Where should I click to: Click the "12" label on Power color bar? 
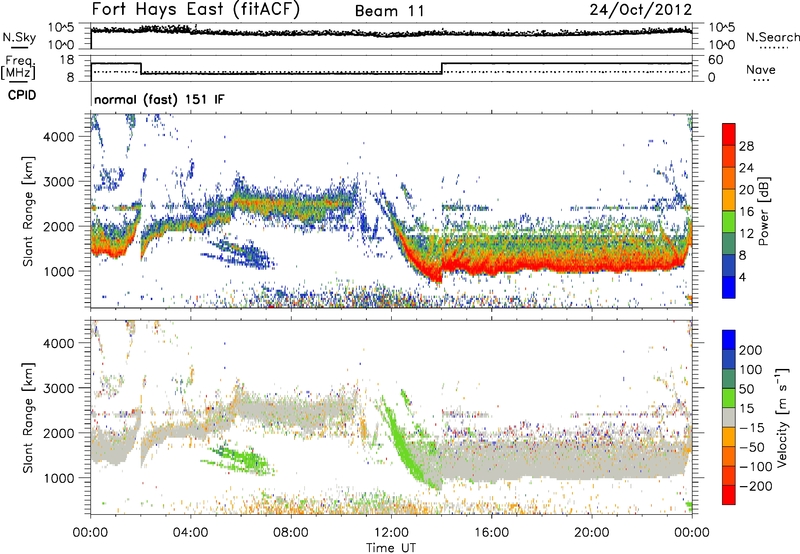(746, 234)
